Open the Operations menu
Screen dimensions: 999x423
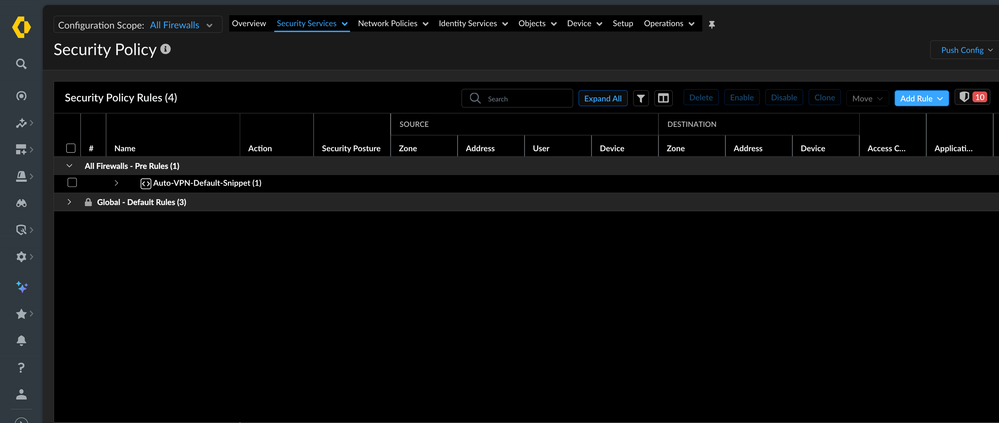[669, 24]
